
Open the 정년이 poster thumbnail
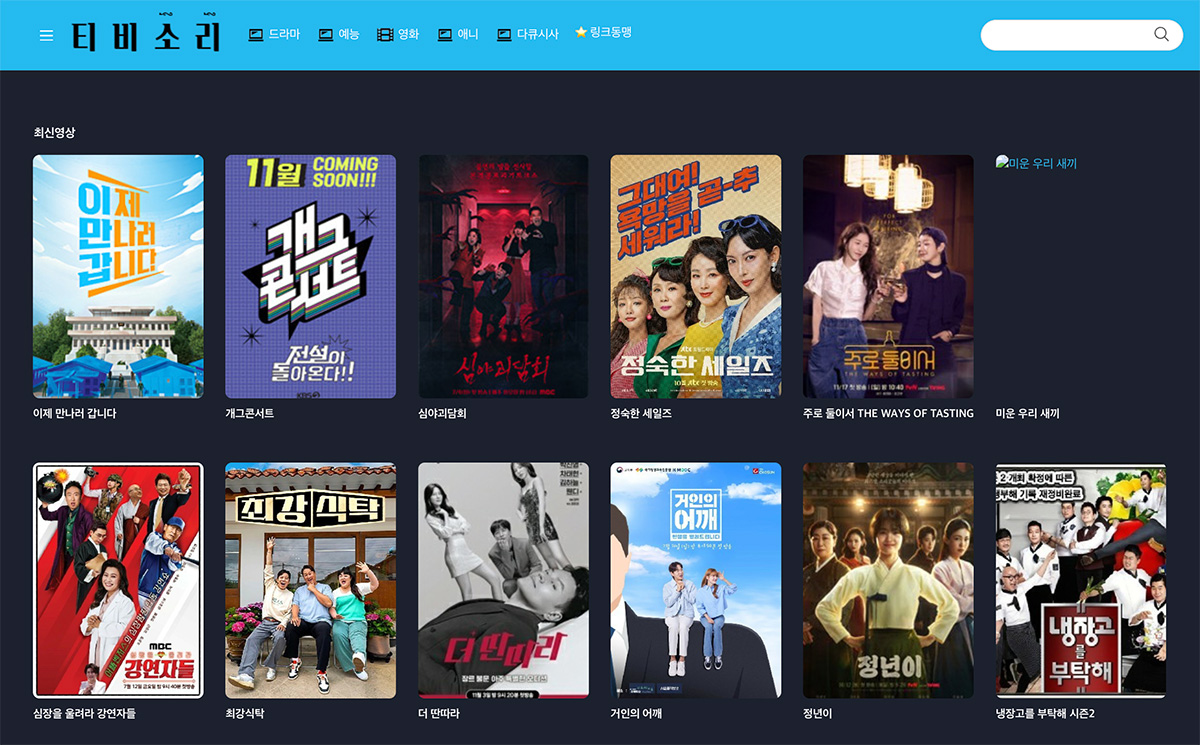[x=888, y=580]
